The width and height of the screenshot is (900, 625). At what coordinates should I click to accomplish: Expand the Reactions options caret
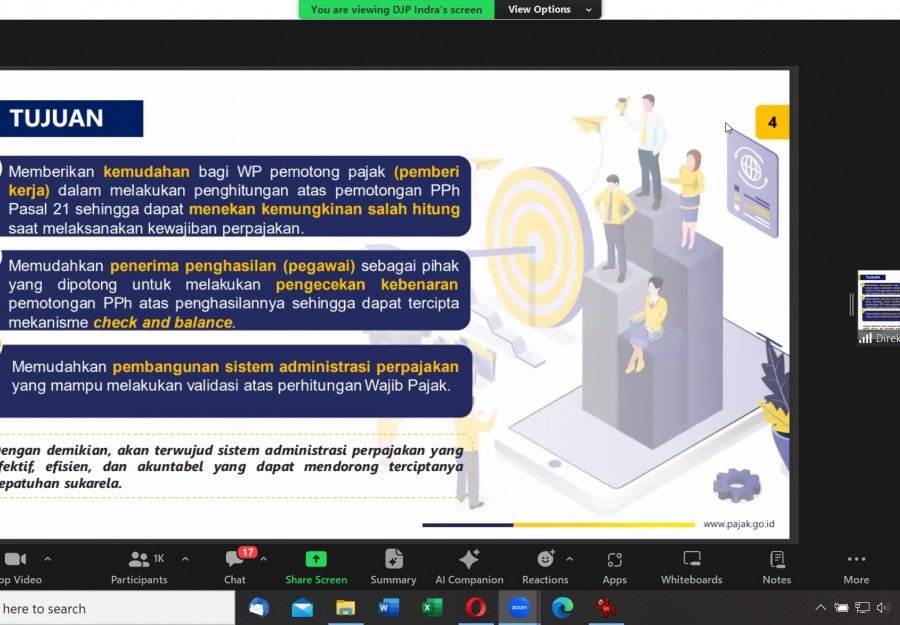(570, 559)
